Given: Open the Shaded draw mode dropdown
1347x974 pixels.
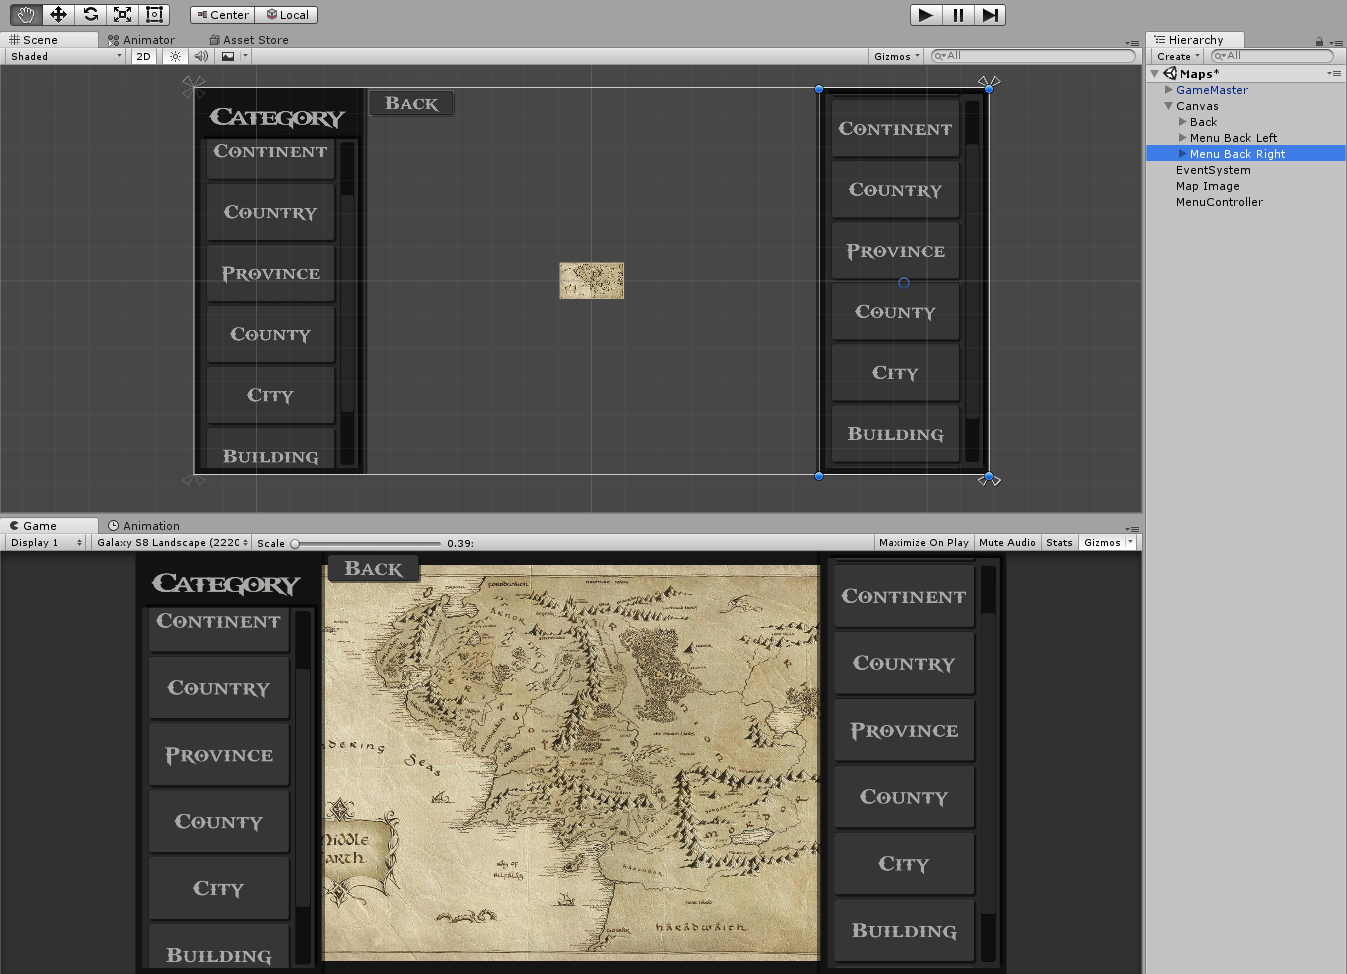Looking at the screenshot, I should click(x=66, y=56).
